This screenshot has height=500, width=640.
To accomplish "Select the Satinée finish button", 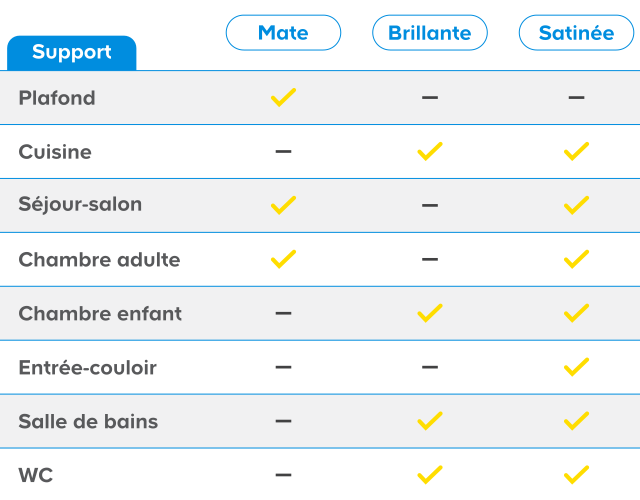I will [x=576, y=33].
